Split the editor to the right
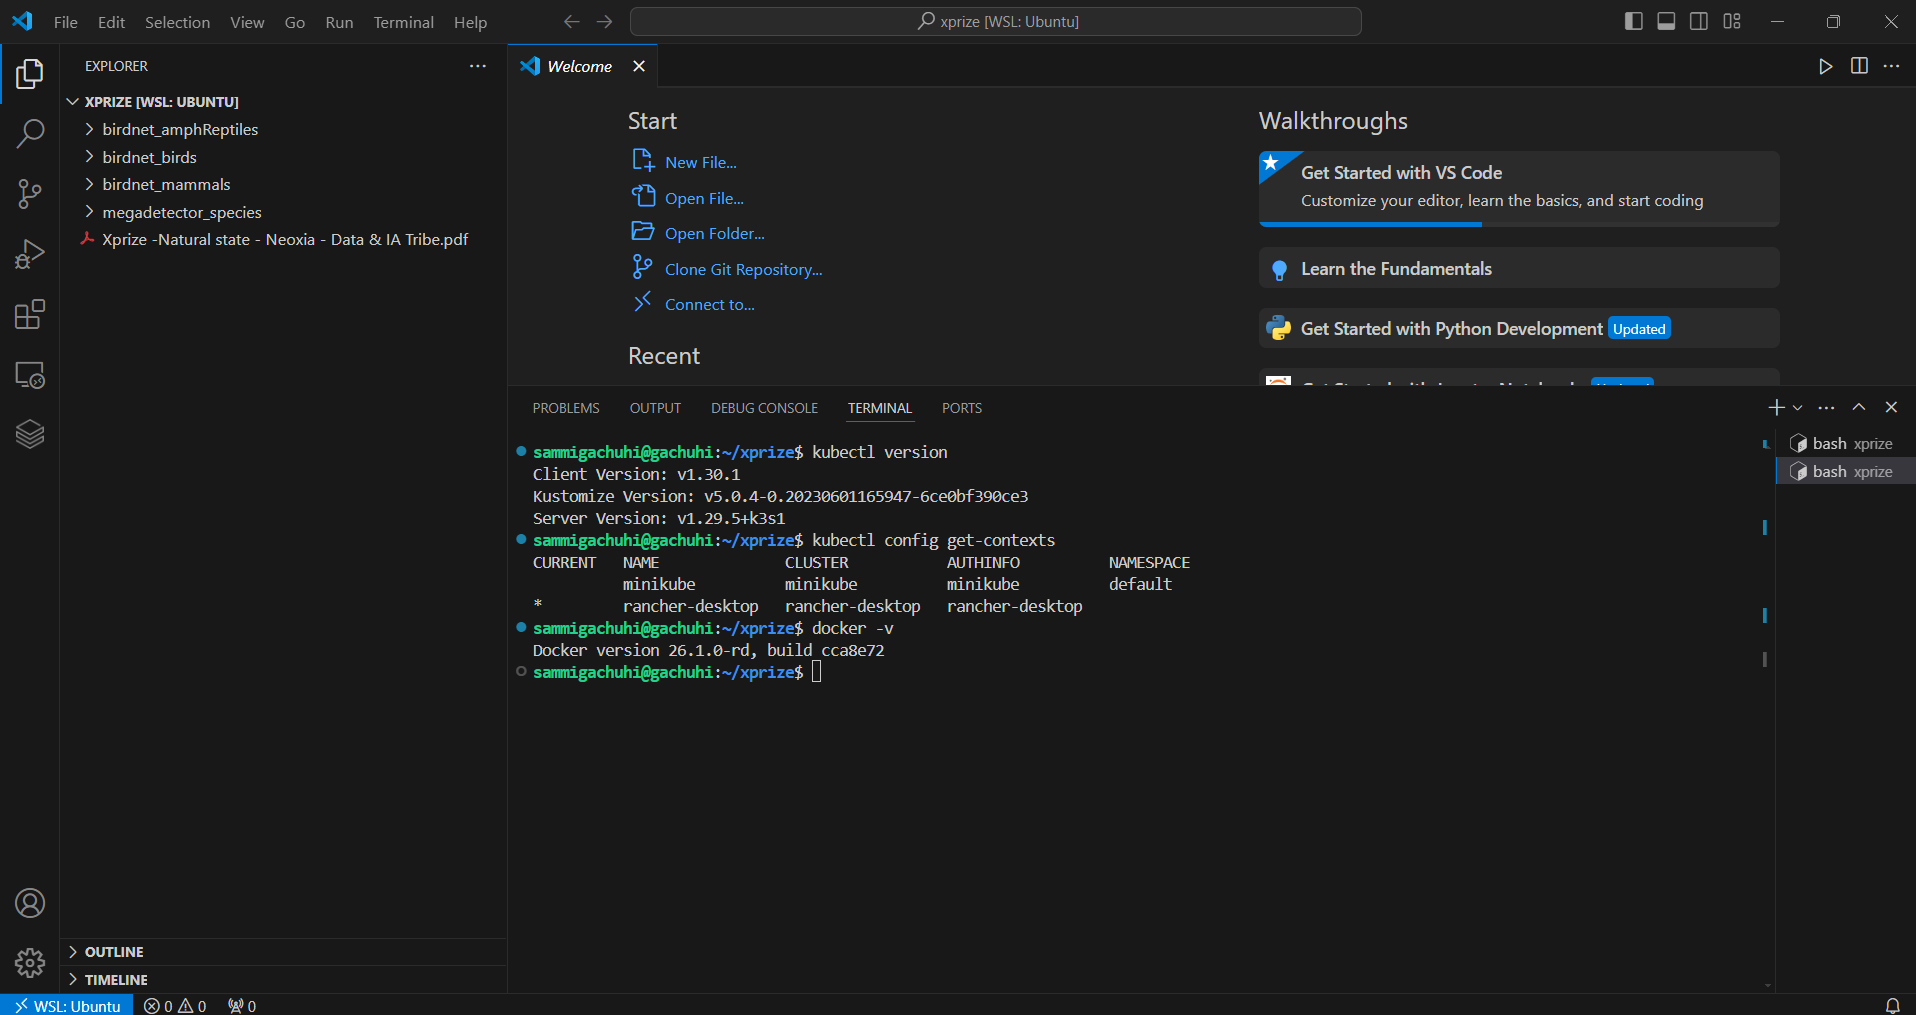The height and width of the screenshot is (1015, 1916). tap(1859, 66)
